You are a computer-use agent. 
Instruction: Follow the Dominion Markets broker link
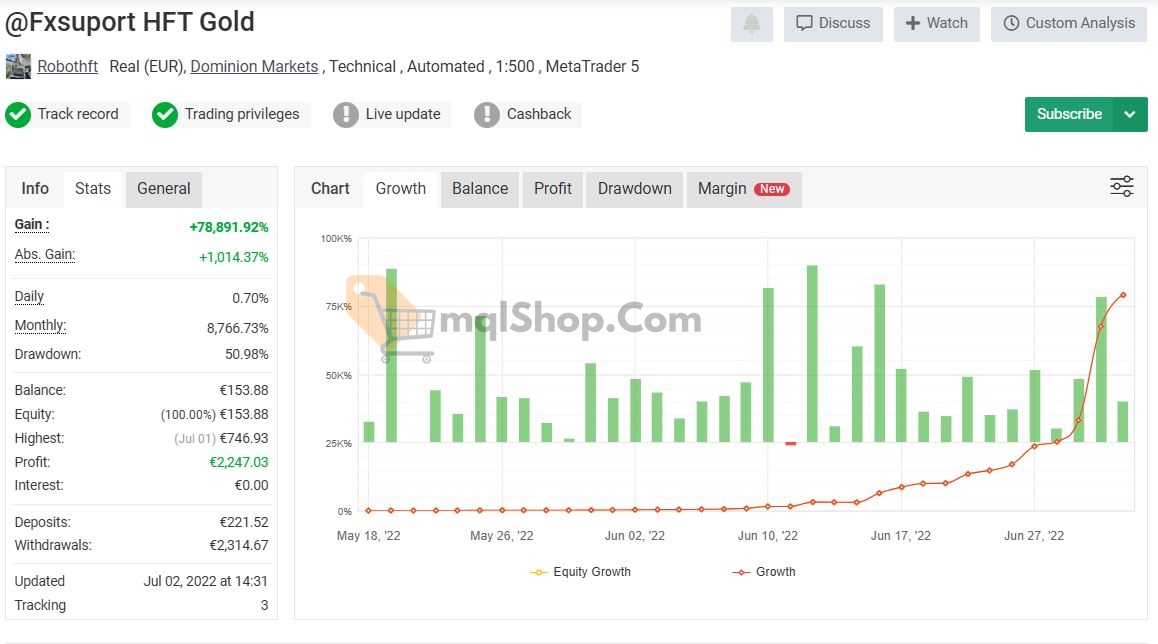coord(254,67)
